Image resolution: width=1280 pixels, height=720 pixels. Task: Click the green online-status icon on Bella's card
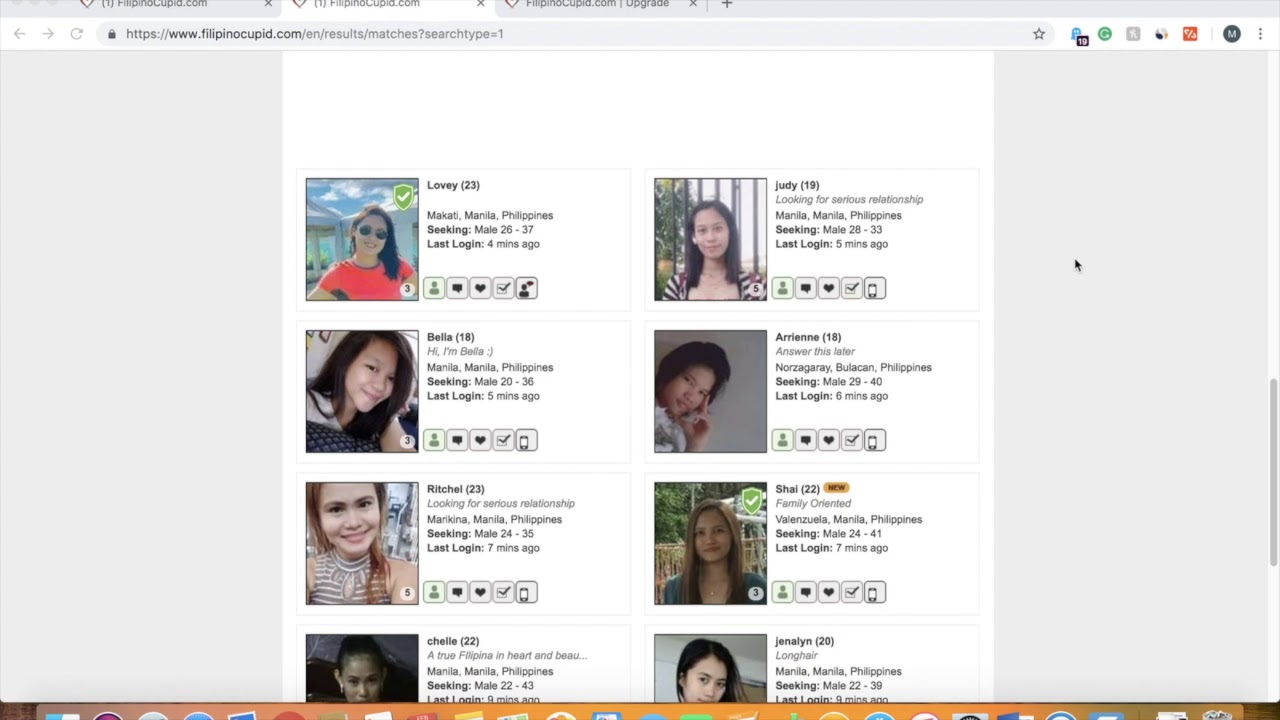(434, 440)
